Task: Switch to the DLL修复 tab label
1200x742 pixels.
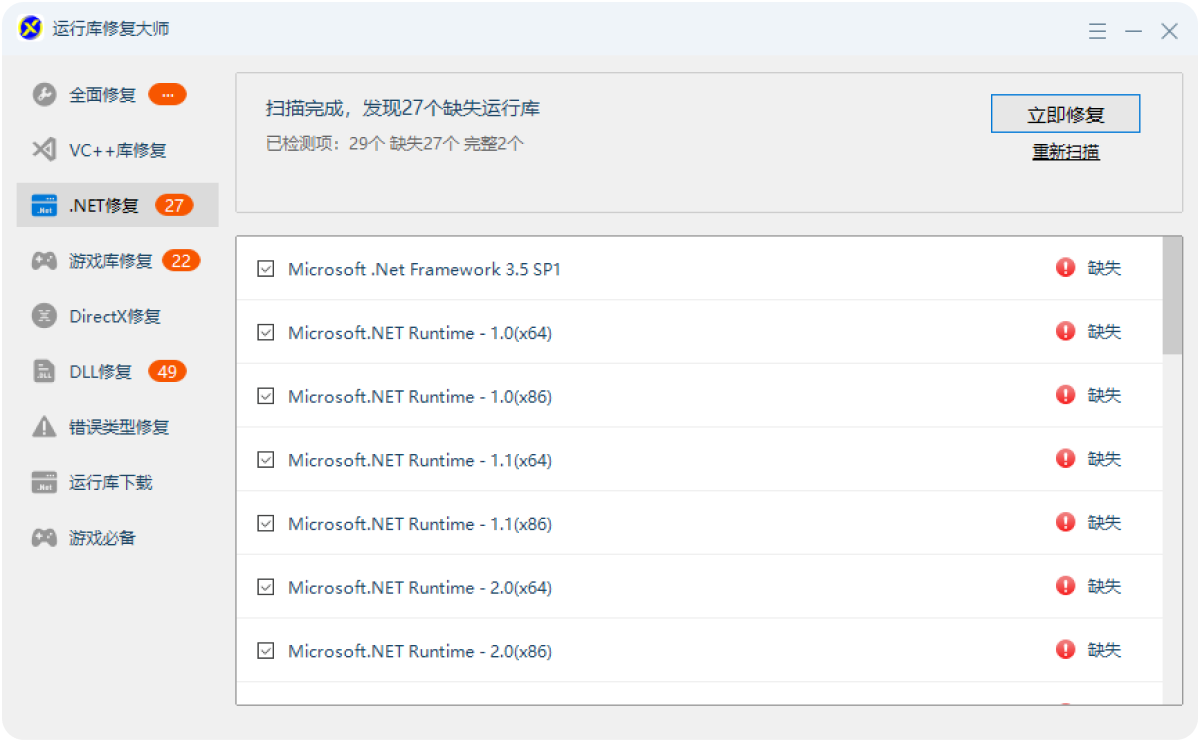Action: [100, 372]
